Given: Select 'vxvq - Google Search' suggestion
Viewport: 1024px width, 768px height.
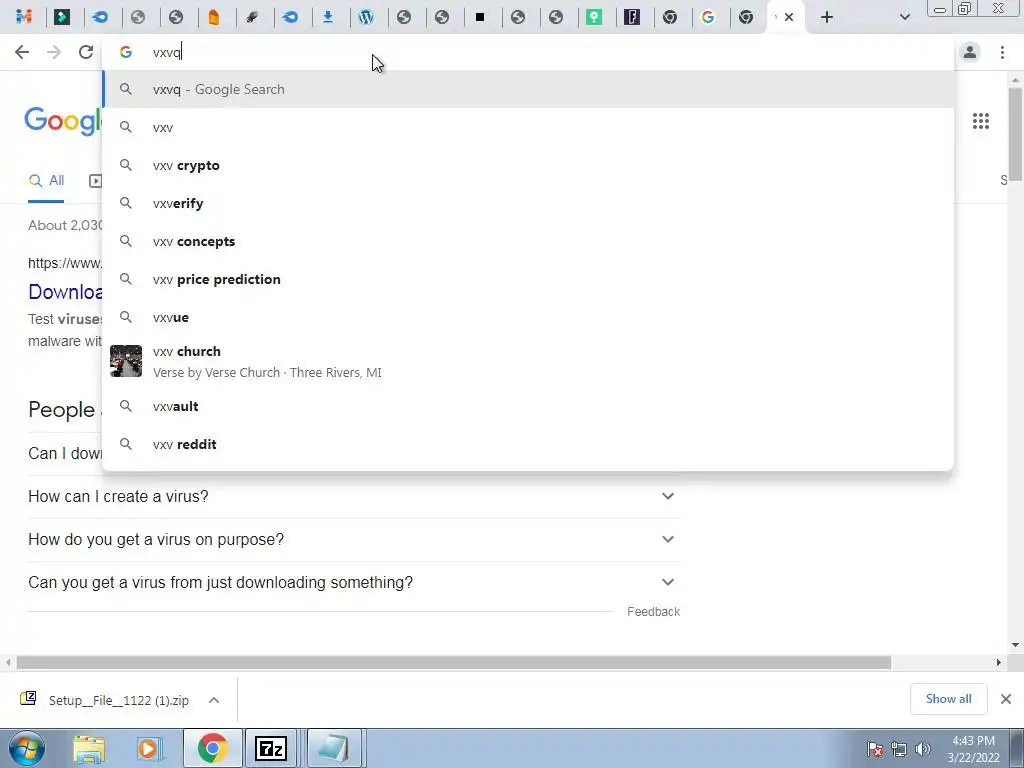Looking at the screenshot, I should (528, 89).
